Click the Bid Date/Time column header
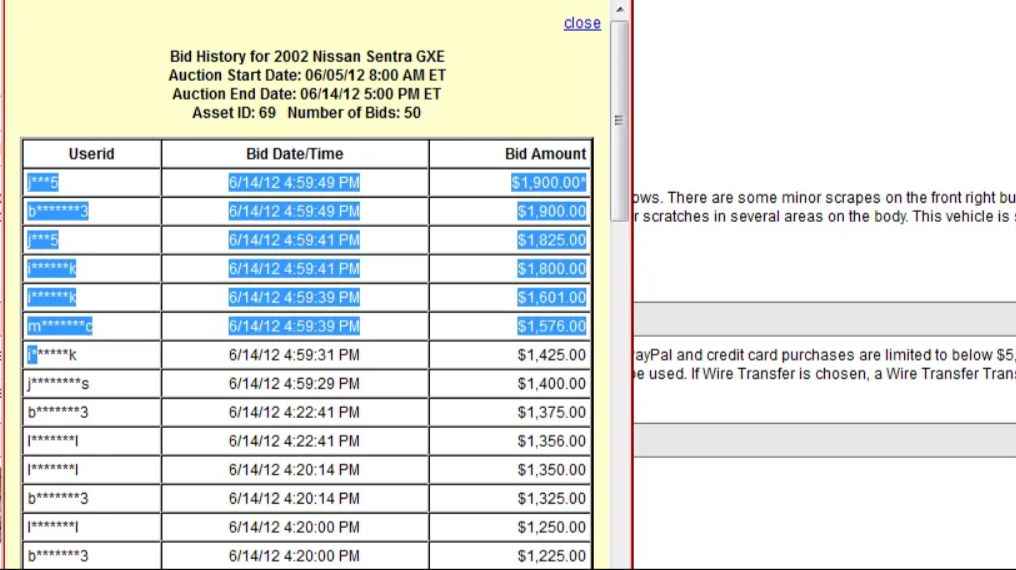The height and width of the screenshot is (570, 1016). pos(294,154)
